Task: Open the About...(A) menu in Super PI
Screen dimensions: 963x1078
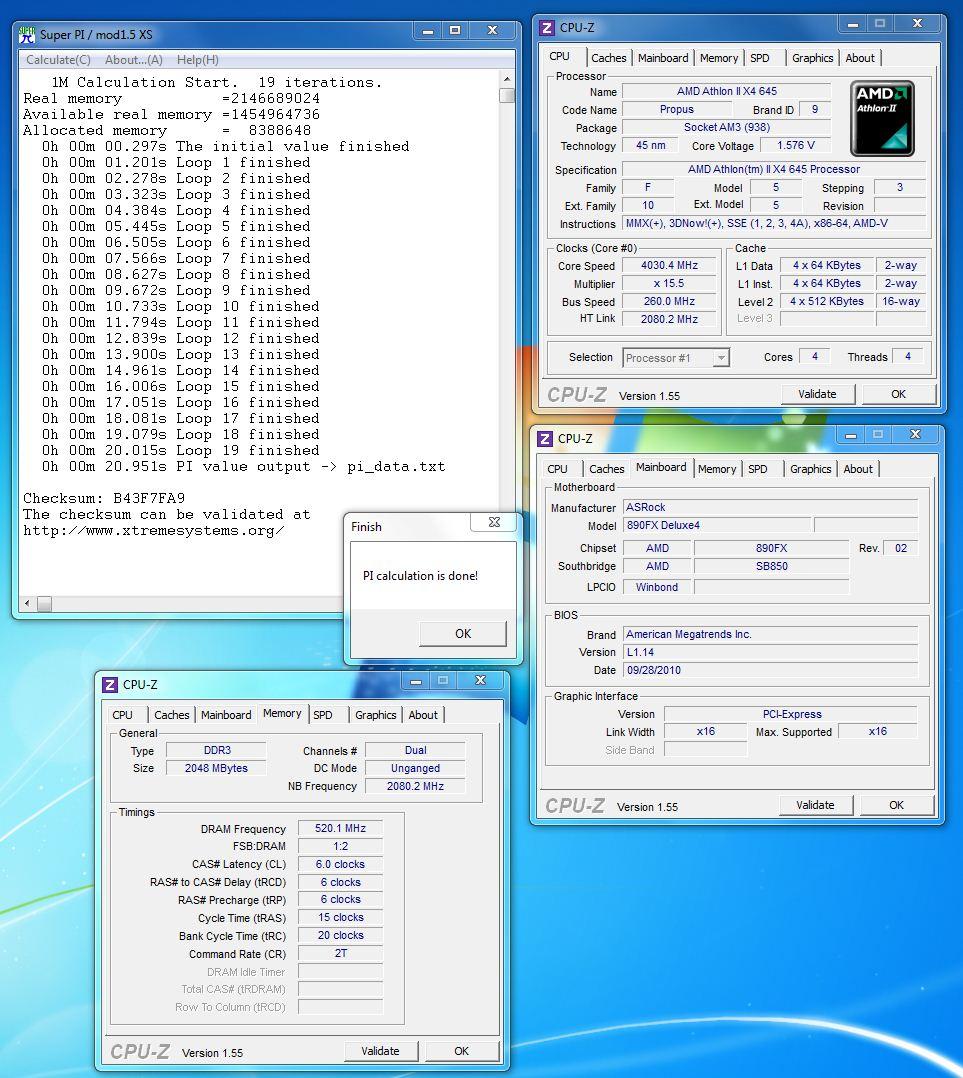Action: [x=134, y=60]
